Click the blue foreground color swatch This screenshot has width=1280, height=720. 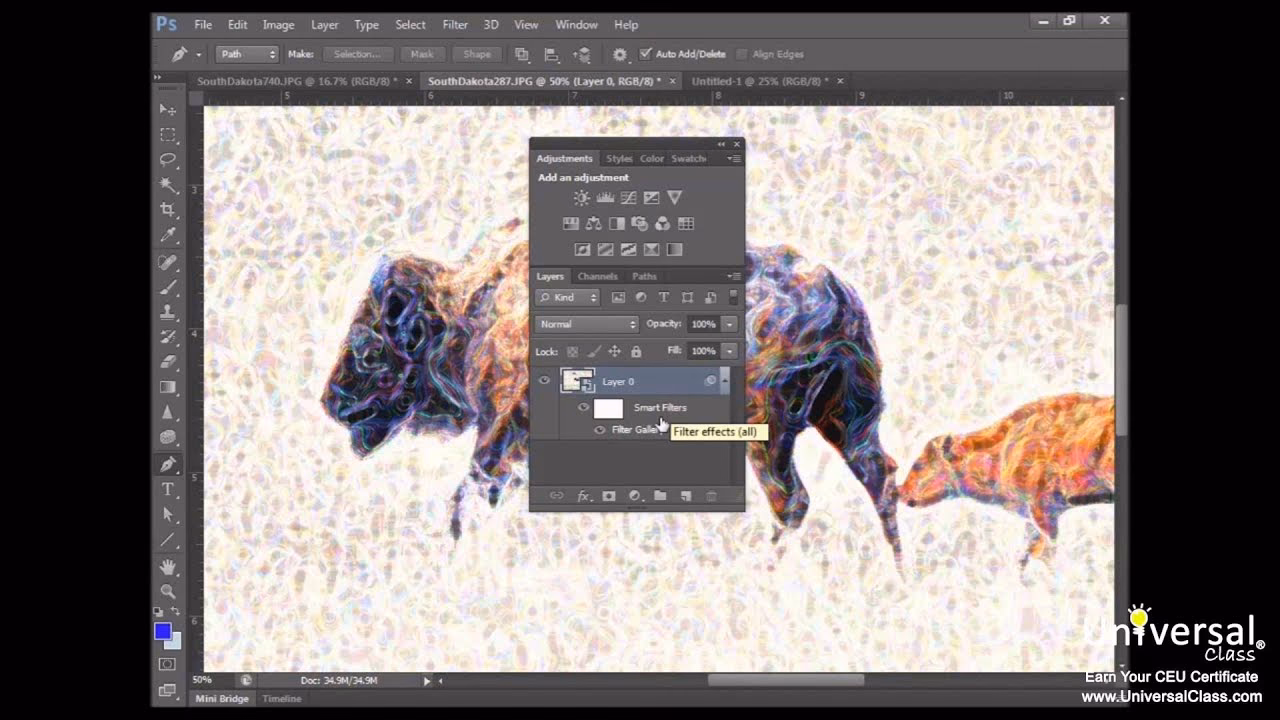(163, 632)
